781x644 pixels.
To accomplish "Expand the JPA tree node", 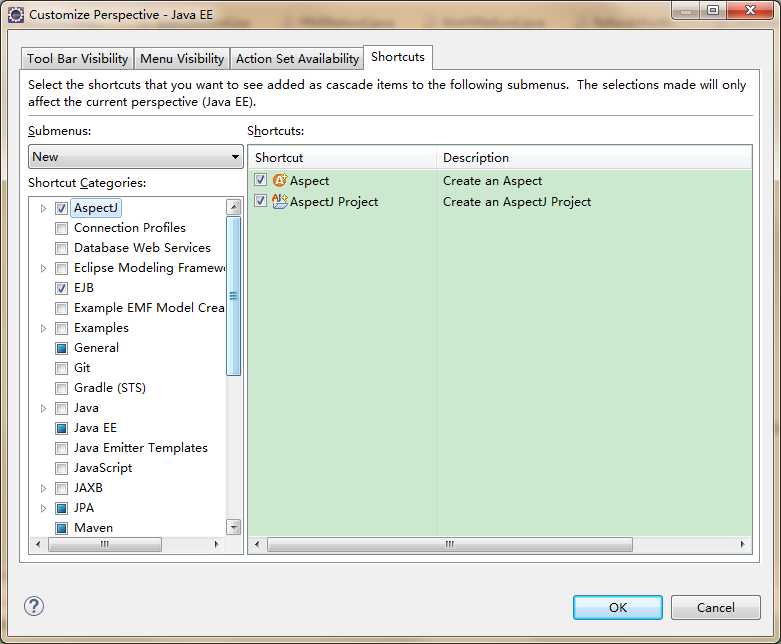I will click(43, 508).
